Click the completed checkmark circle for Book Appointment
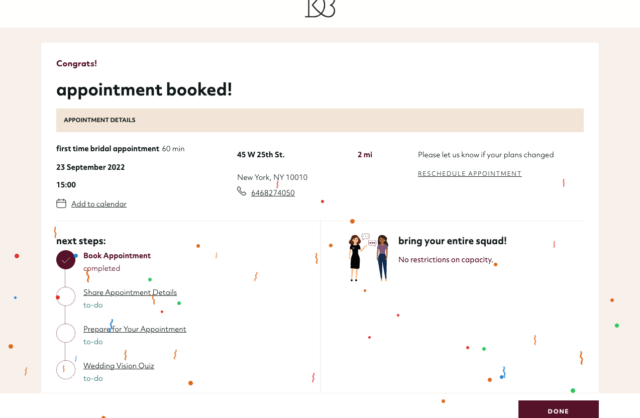Viewport: 640px width, 418px height. click(66, 260)
